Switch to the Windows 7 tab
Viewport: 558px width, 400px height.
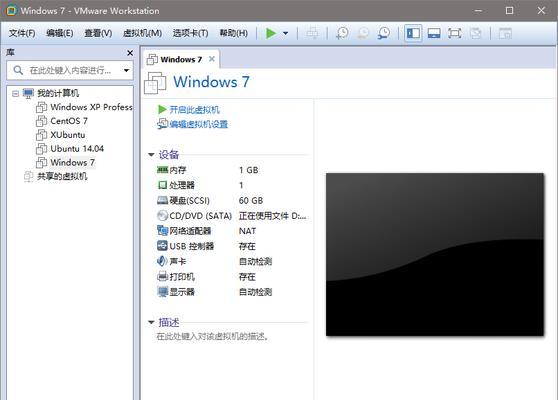pos(181,59)
